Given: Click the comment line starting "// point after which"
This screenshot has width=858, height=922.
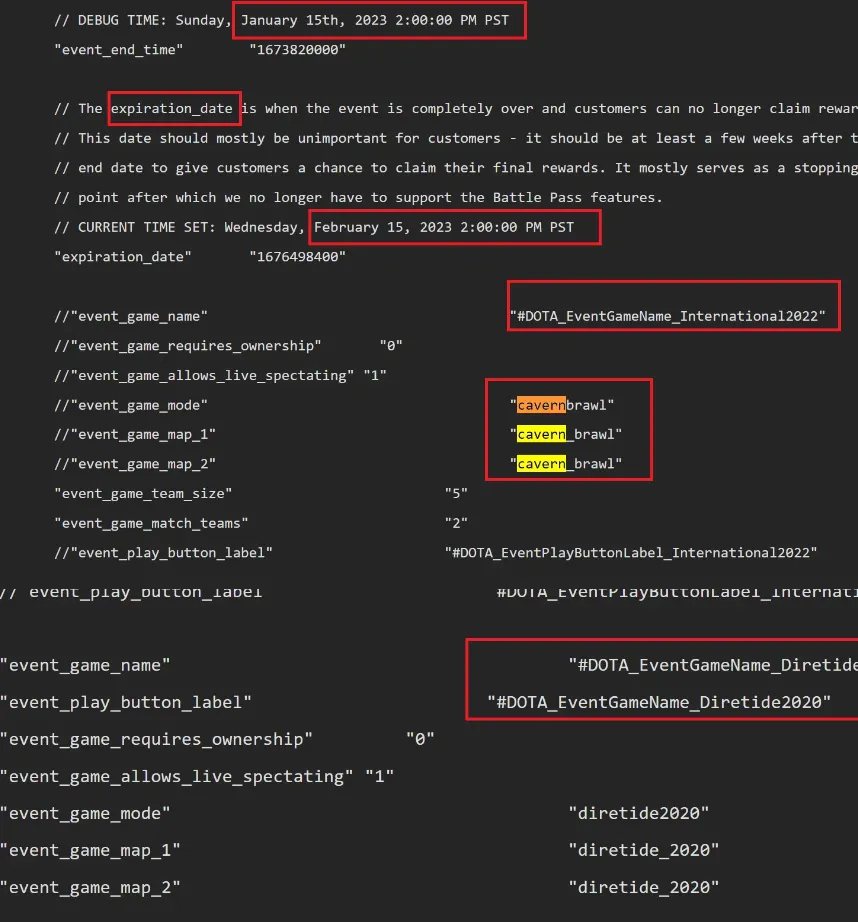Looking at the screenshot, I should click(x=358, y=198).
